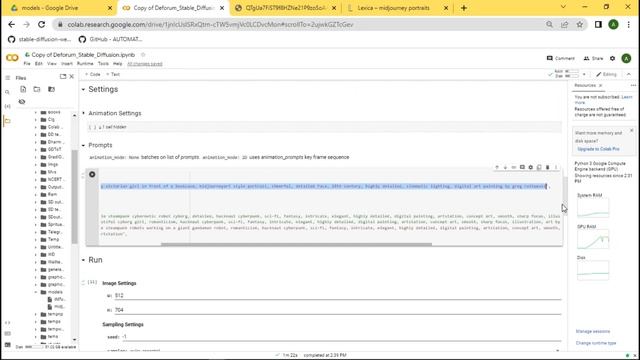Close the Files side panel
This screenshot has height=360, width=640.
coord(71,76)
